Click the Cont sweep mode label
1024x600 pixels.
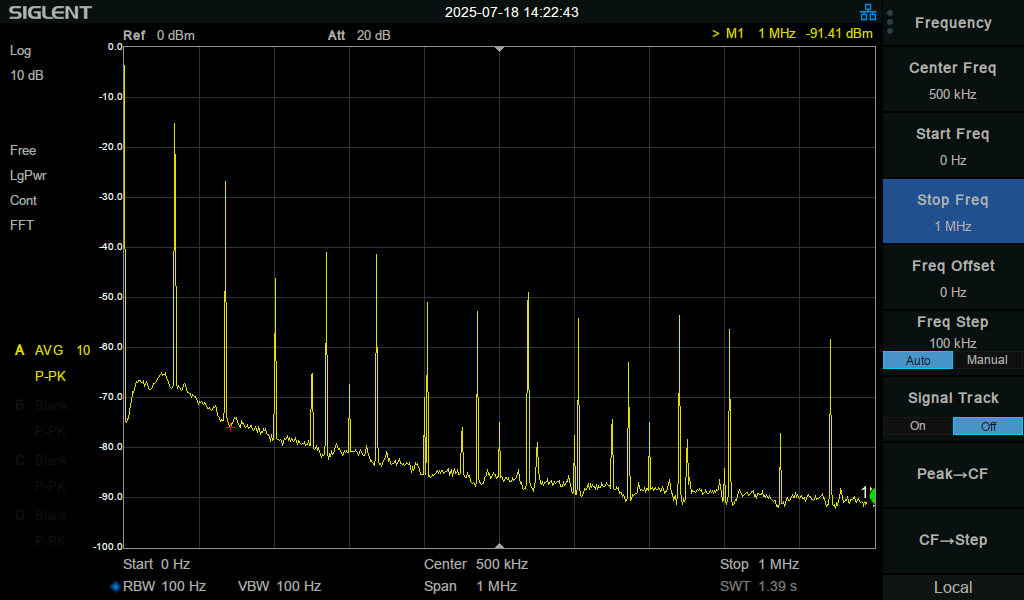(x=24, y=200)
